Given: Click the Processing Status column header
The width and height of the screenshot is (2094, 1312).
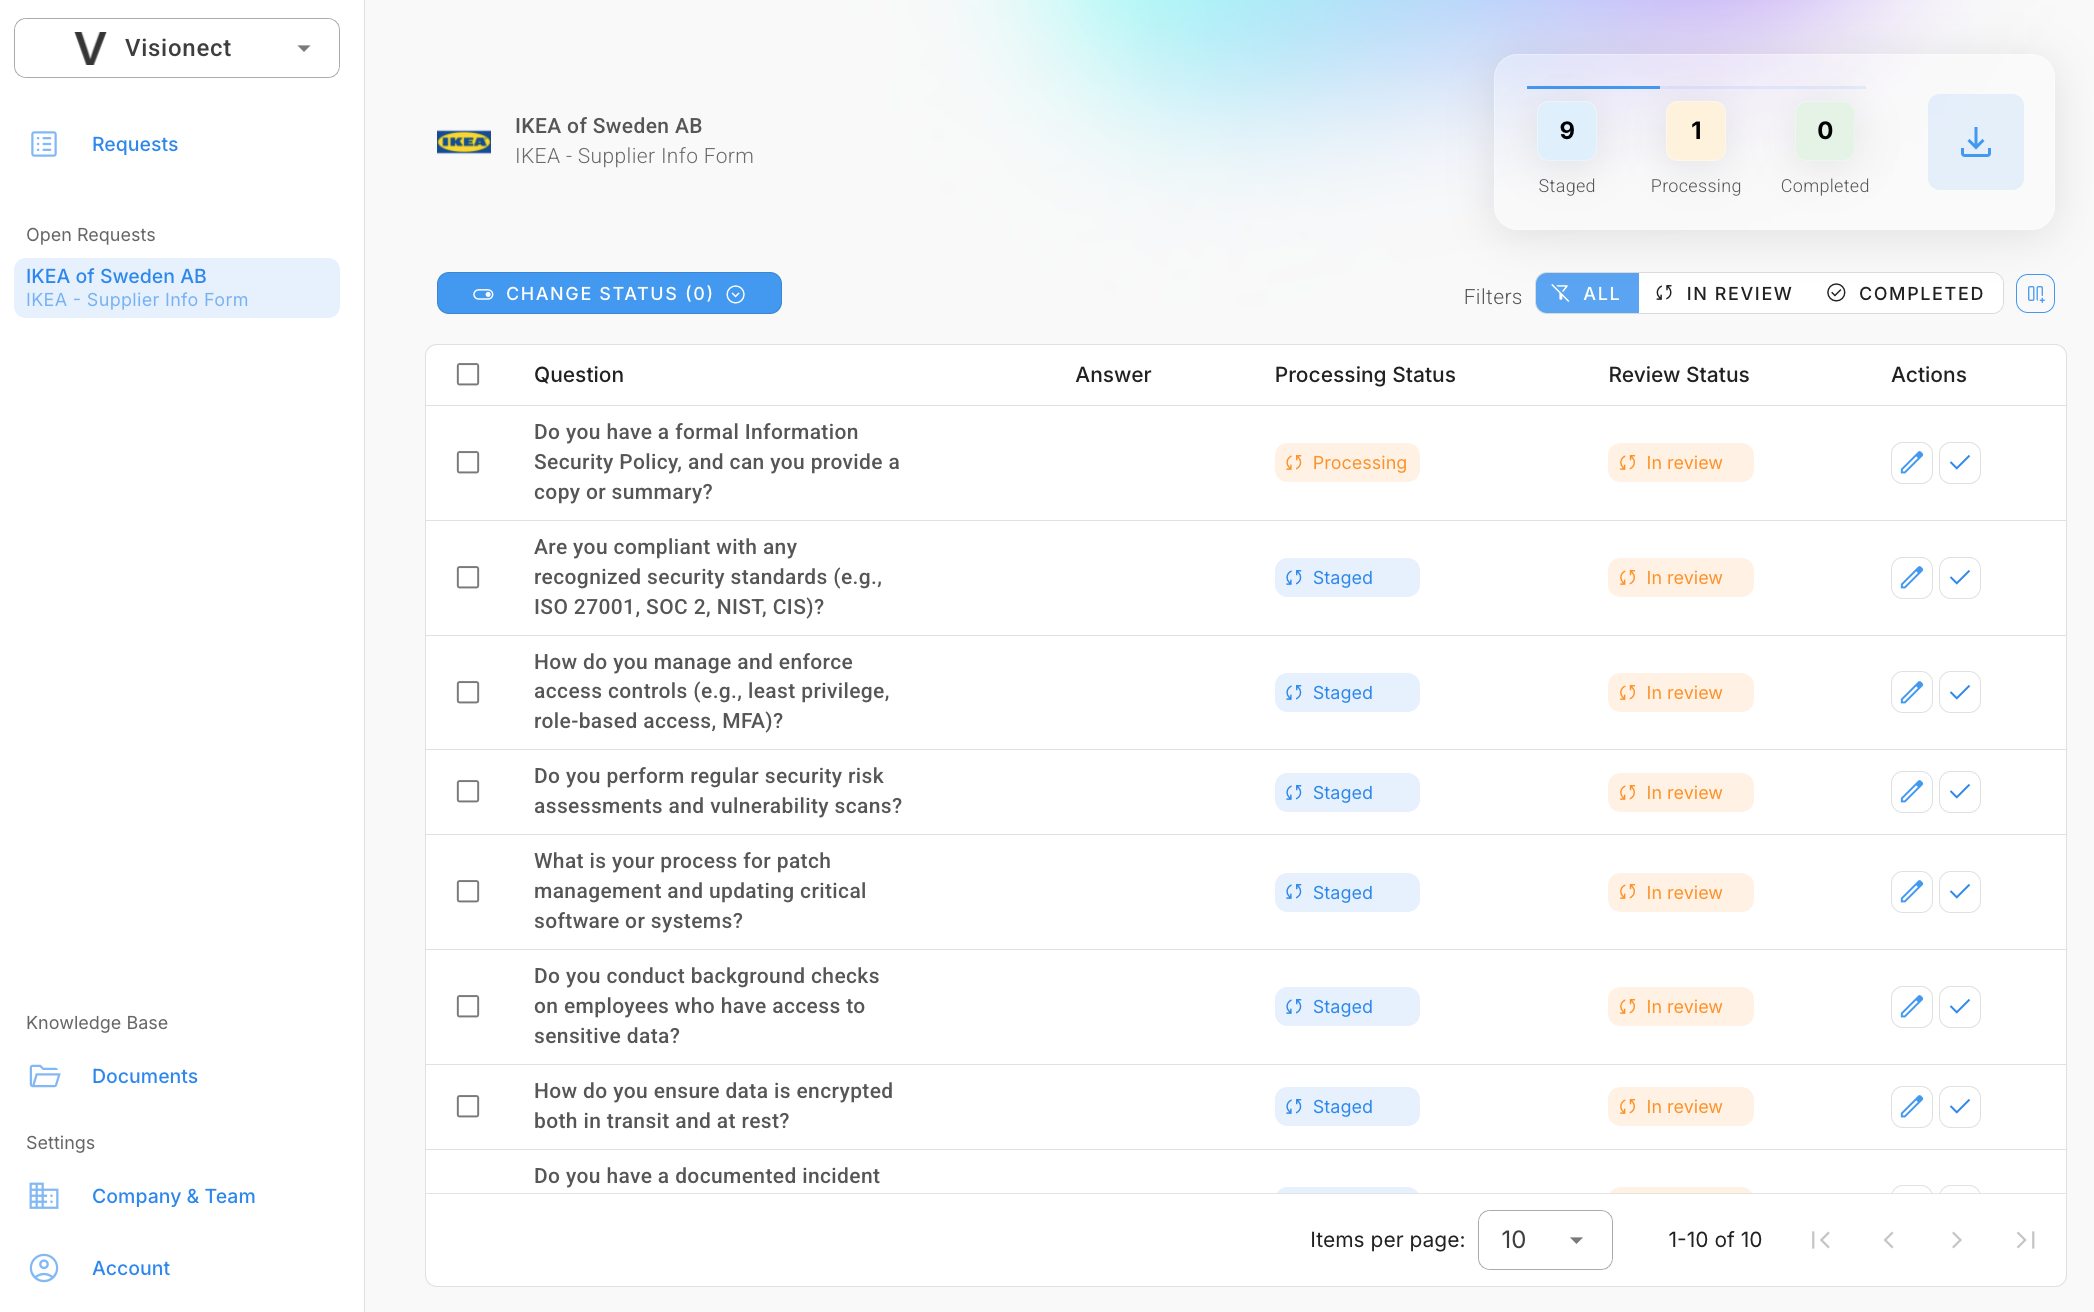Looking at the screenshot, I should 1365,375.
